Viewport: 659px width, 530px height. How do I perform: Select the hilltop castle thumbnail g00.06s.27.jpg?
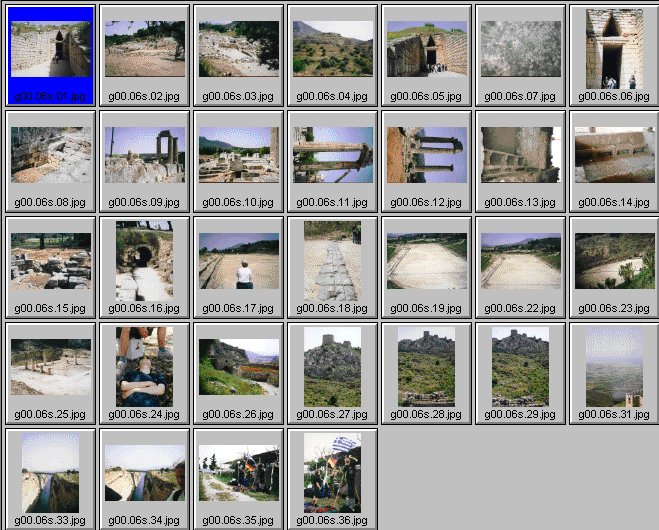(x=332, y=367)
